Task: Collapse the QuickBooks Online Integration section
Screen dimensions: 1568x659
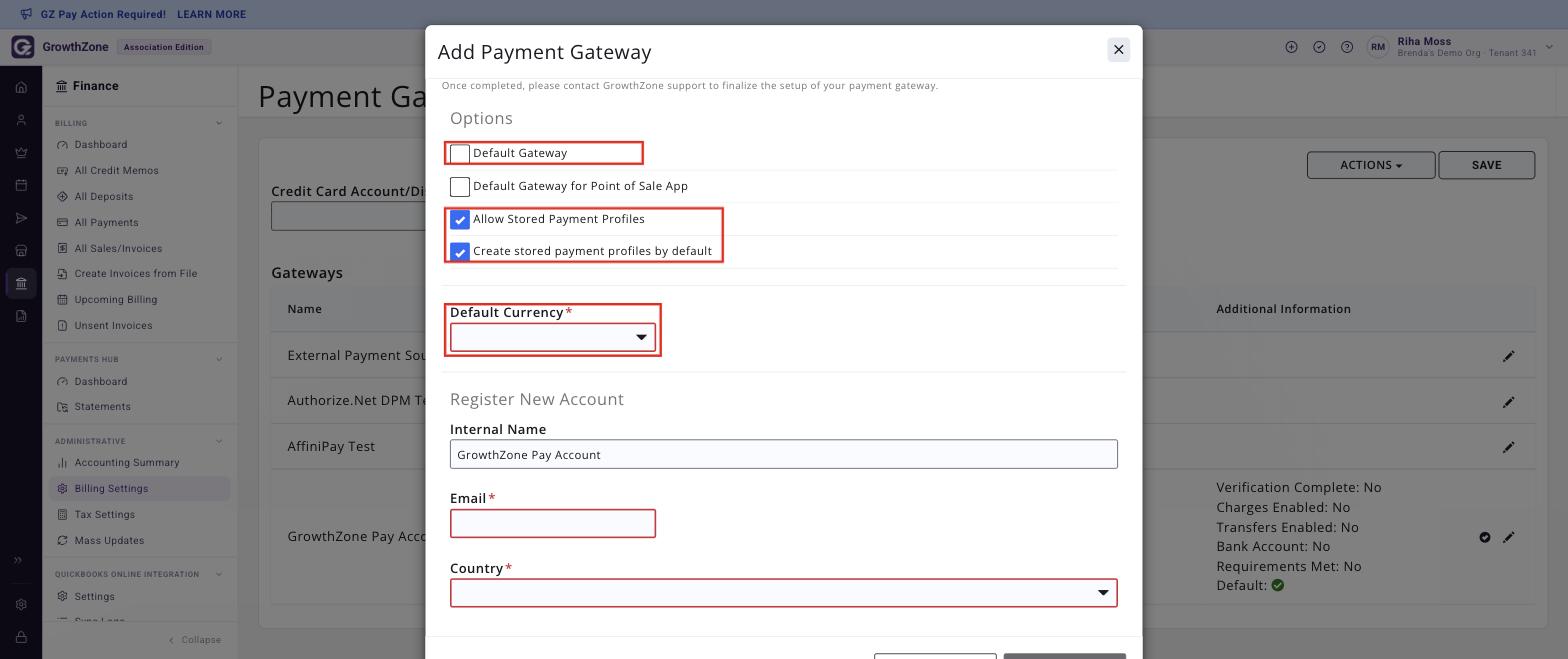Action: pos(219,574)
